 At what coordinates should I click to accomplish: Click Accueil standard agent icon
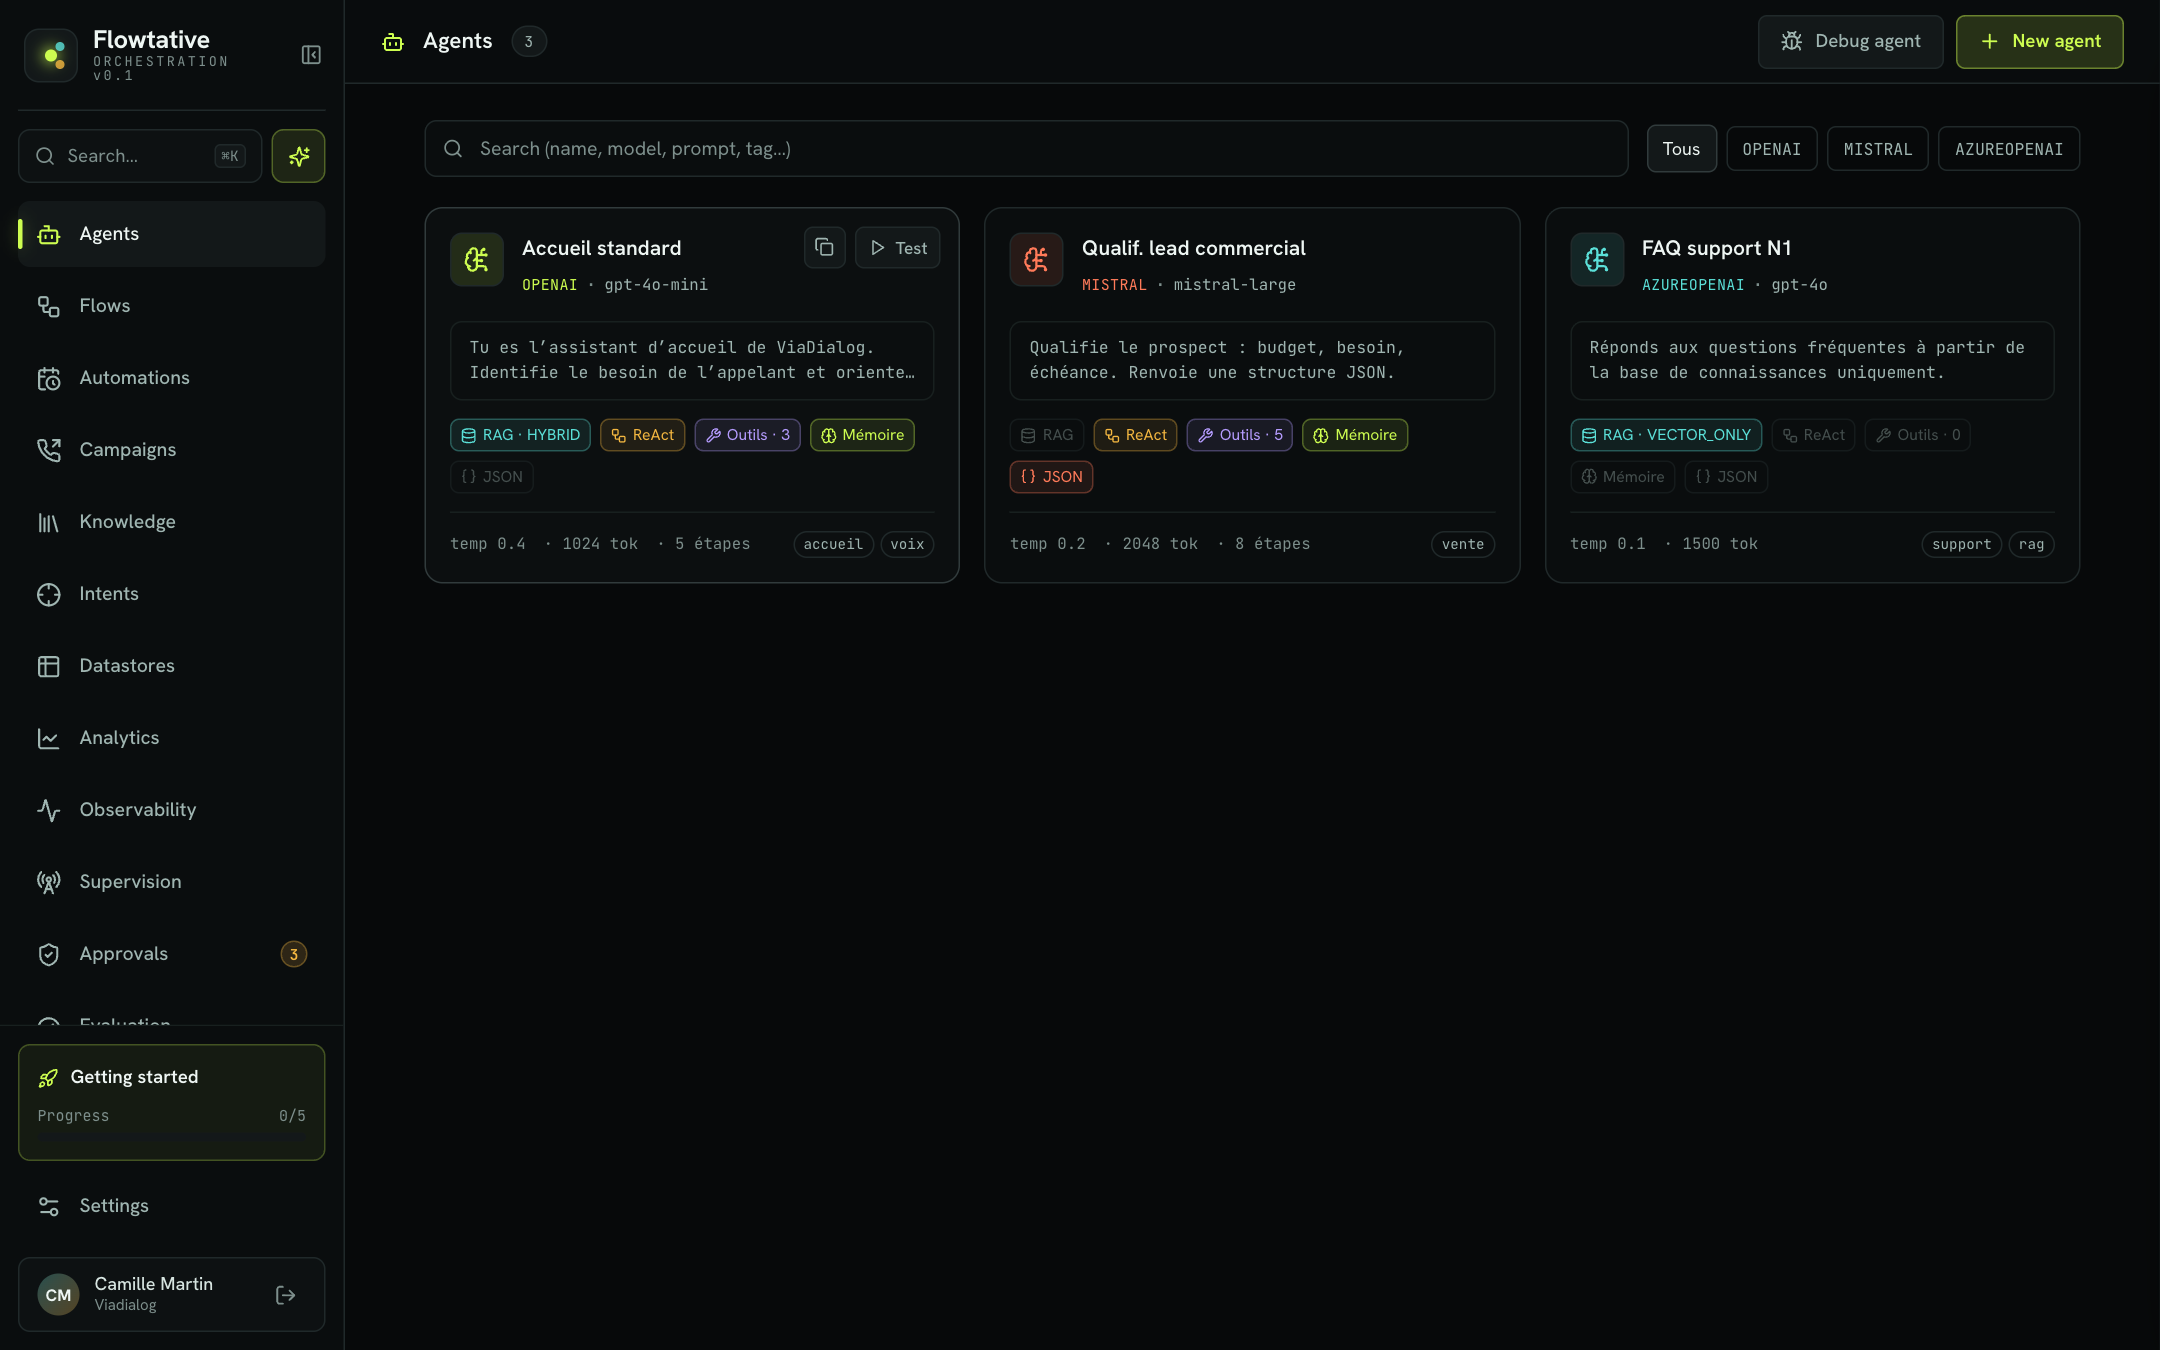point(477,260)
